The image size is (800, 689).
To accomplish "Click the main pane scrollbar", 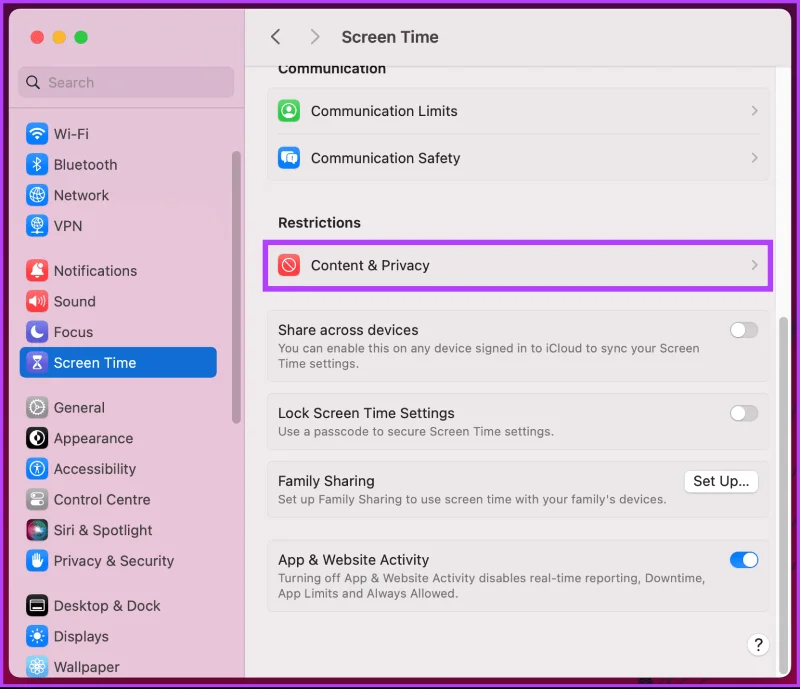I will 784,496.
